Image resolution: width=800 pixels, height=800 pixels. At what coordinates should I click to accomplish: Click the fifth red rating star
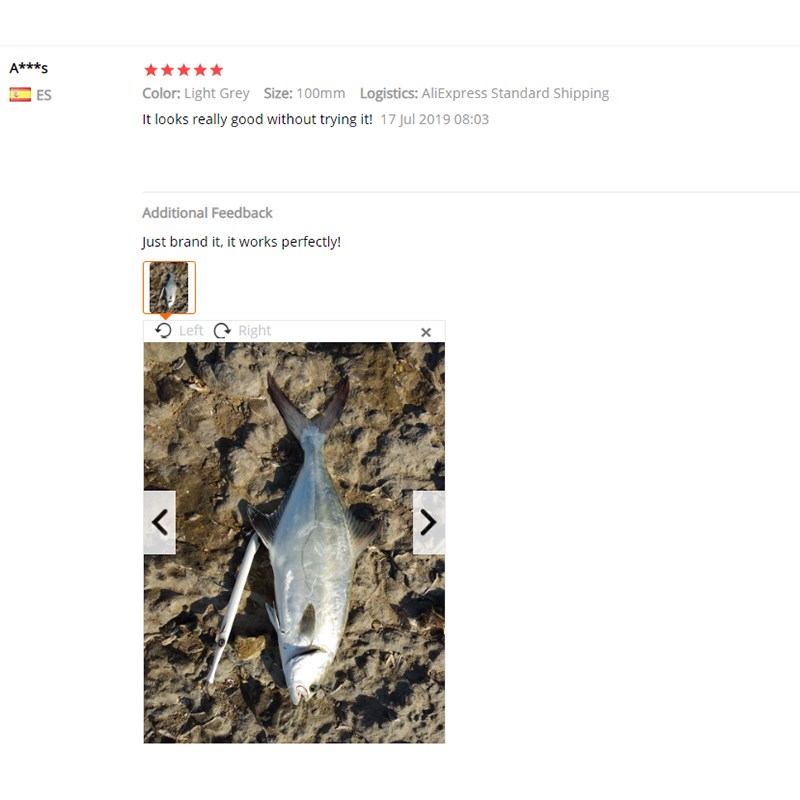pyautogui.click(x=217, y=70)
